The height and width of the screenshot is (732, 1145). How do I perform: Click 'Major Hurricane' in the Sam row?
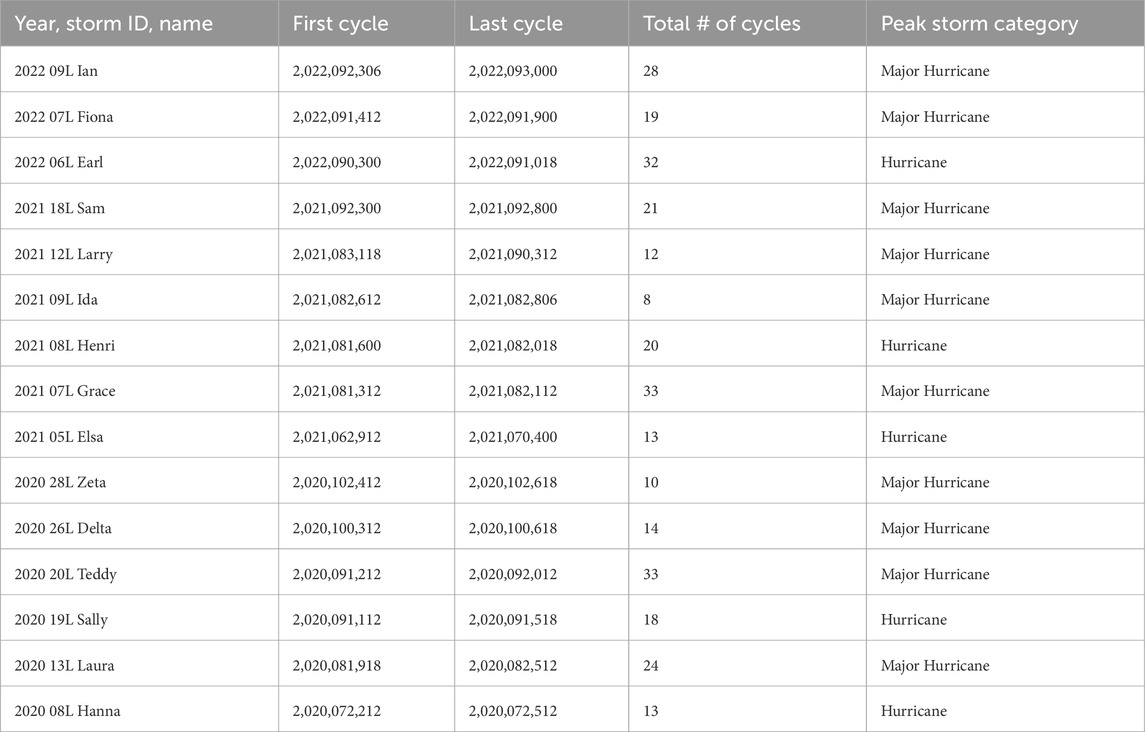pyautogui.click(x=935, y=208)
